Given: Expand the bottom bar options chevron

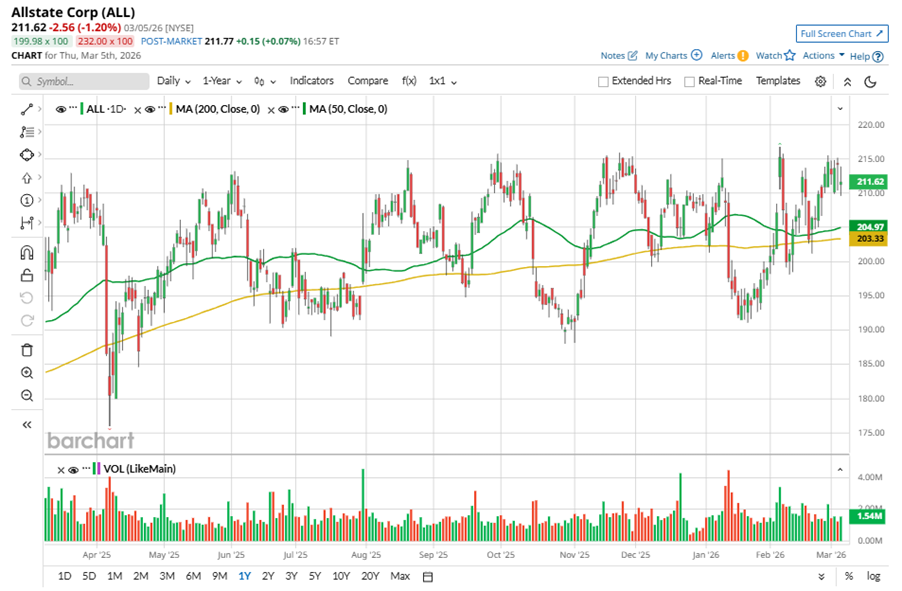Looking at the screenshot, I should tap(821, 577).
